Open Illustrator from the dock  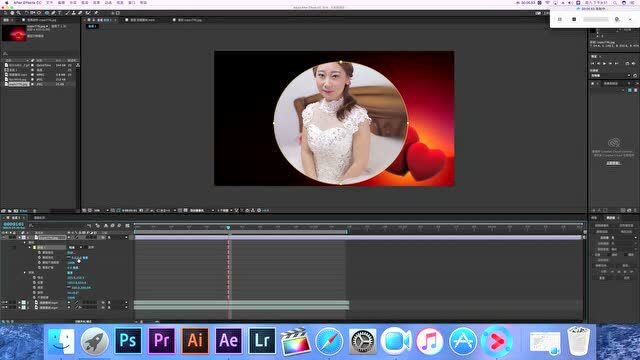(195, 340)
